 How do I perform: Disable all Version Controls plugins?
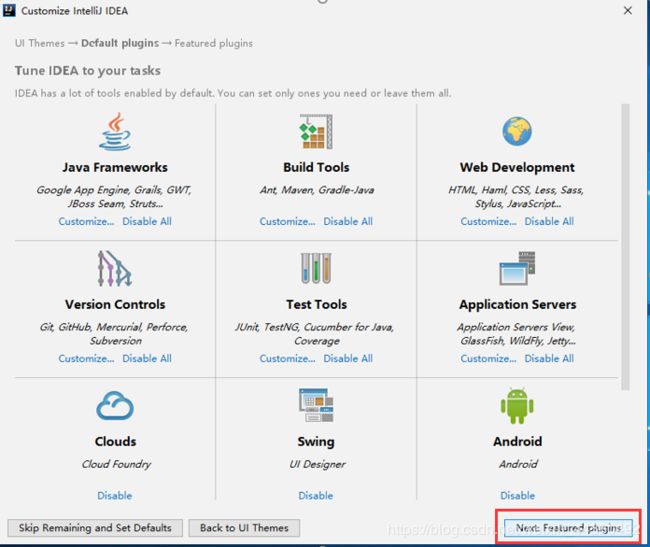point(147,358)
